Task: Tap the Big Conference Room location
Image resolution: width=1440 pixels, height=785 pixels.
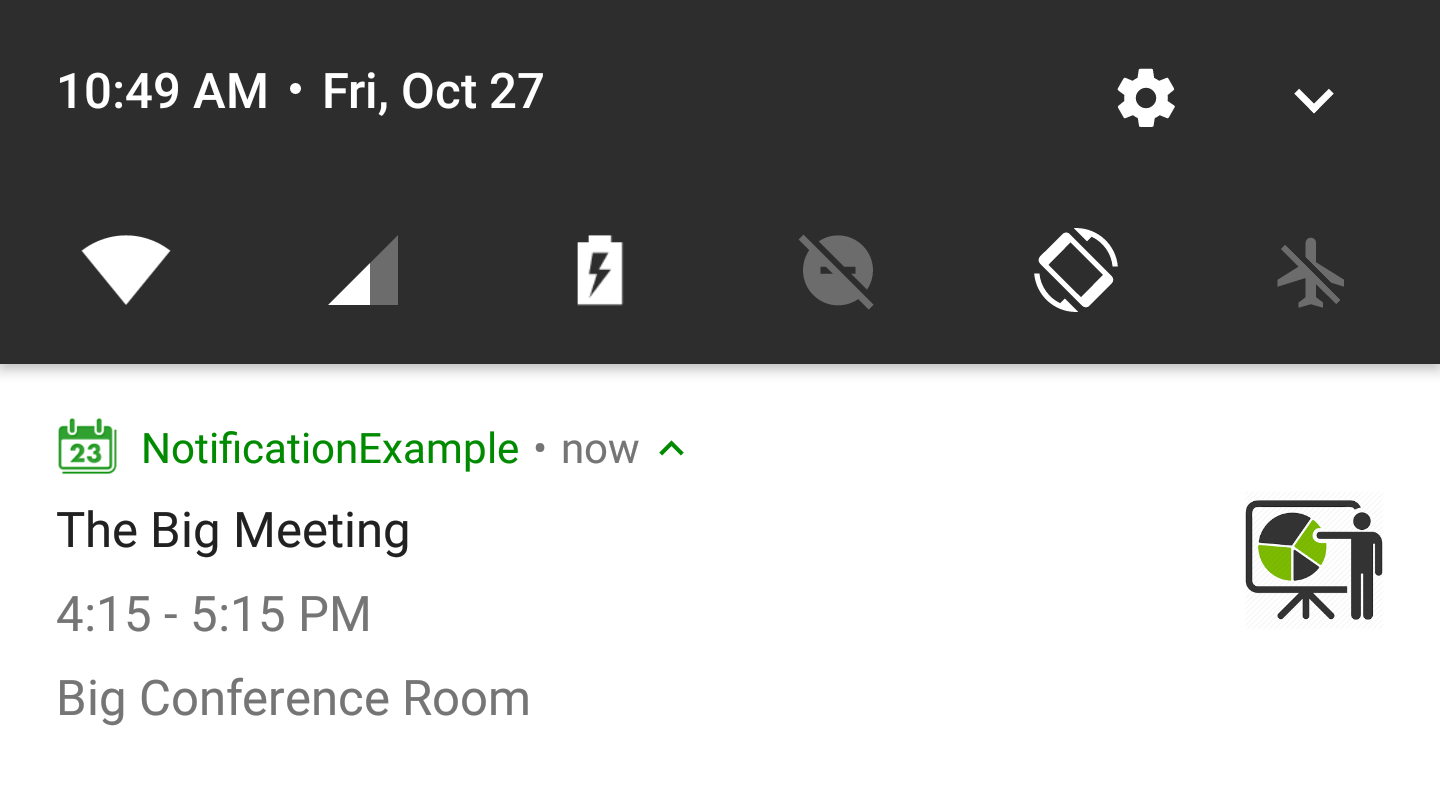Action: 293,698
